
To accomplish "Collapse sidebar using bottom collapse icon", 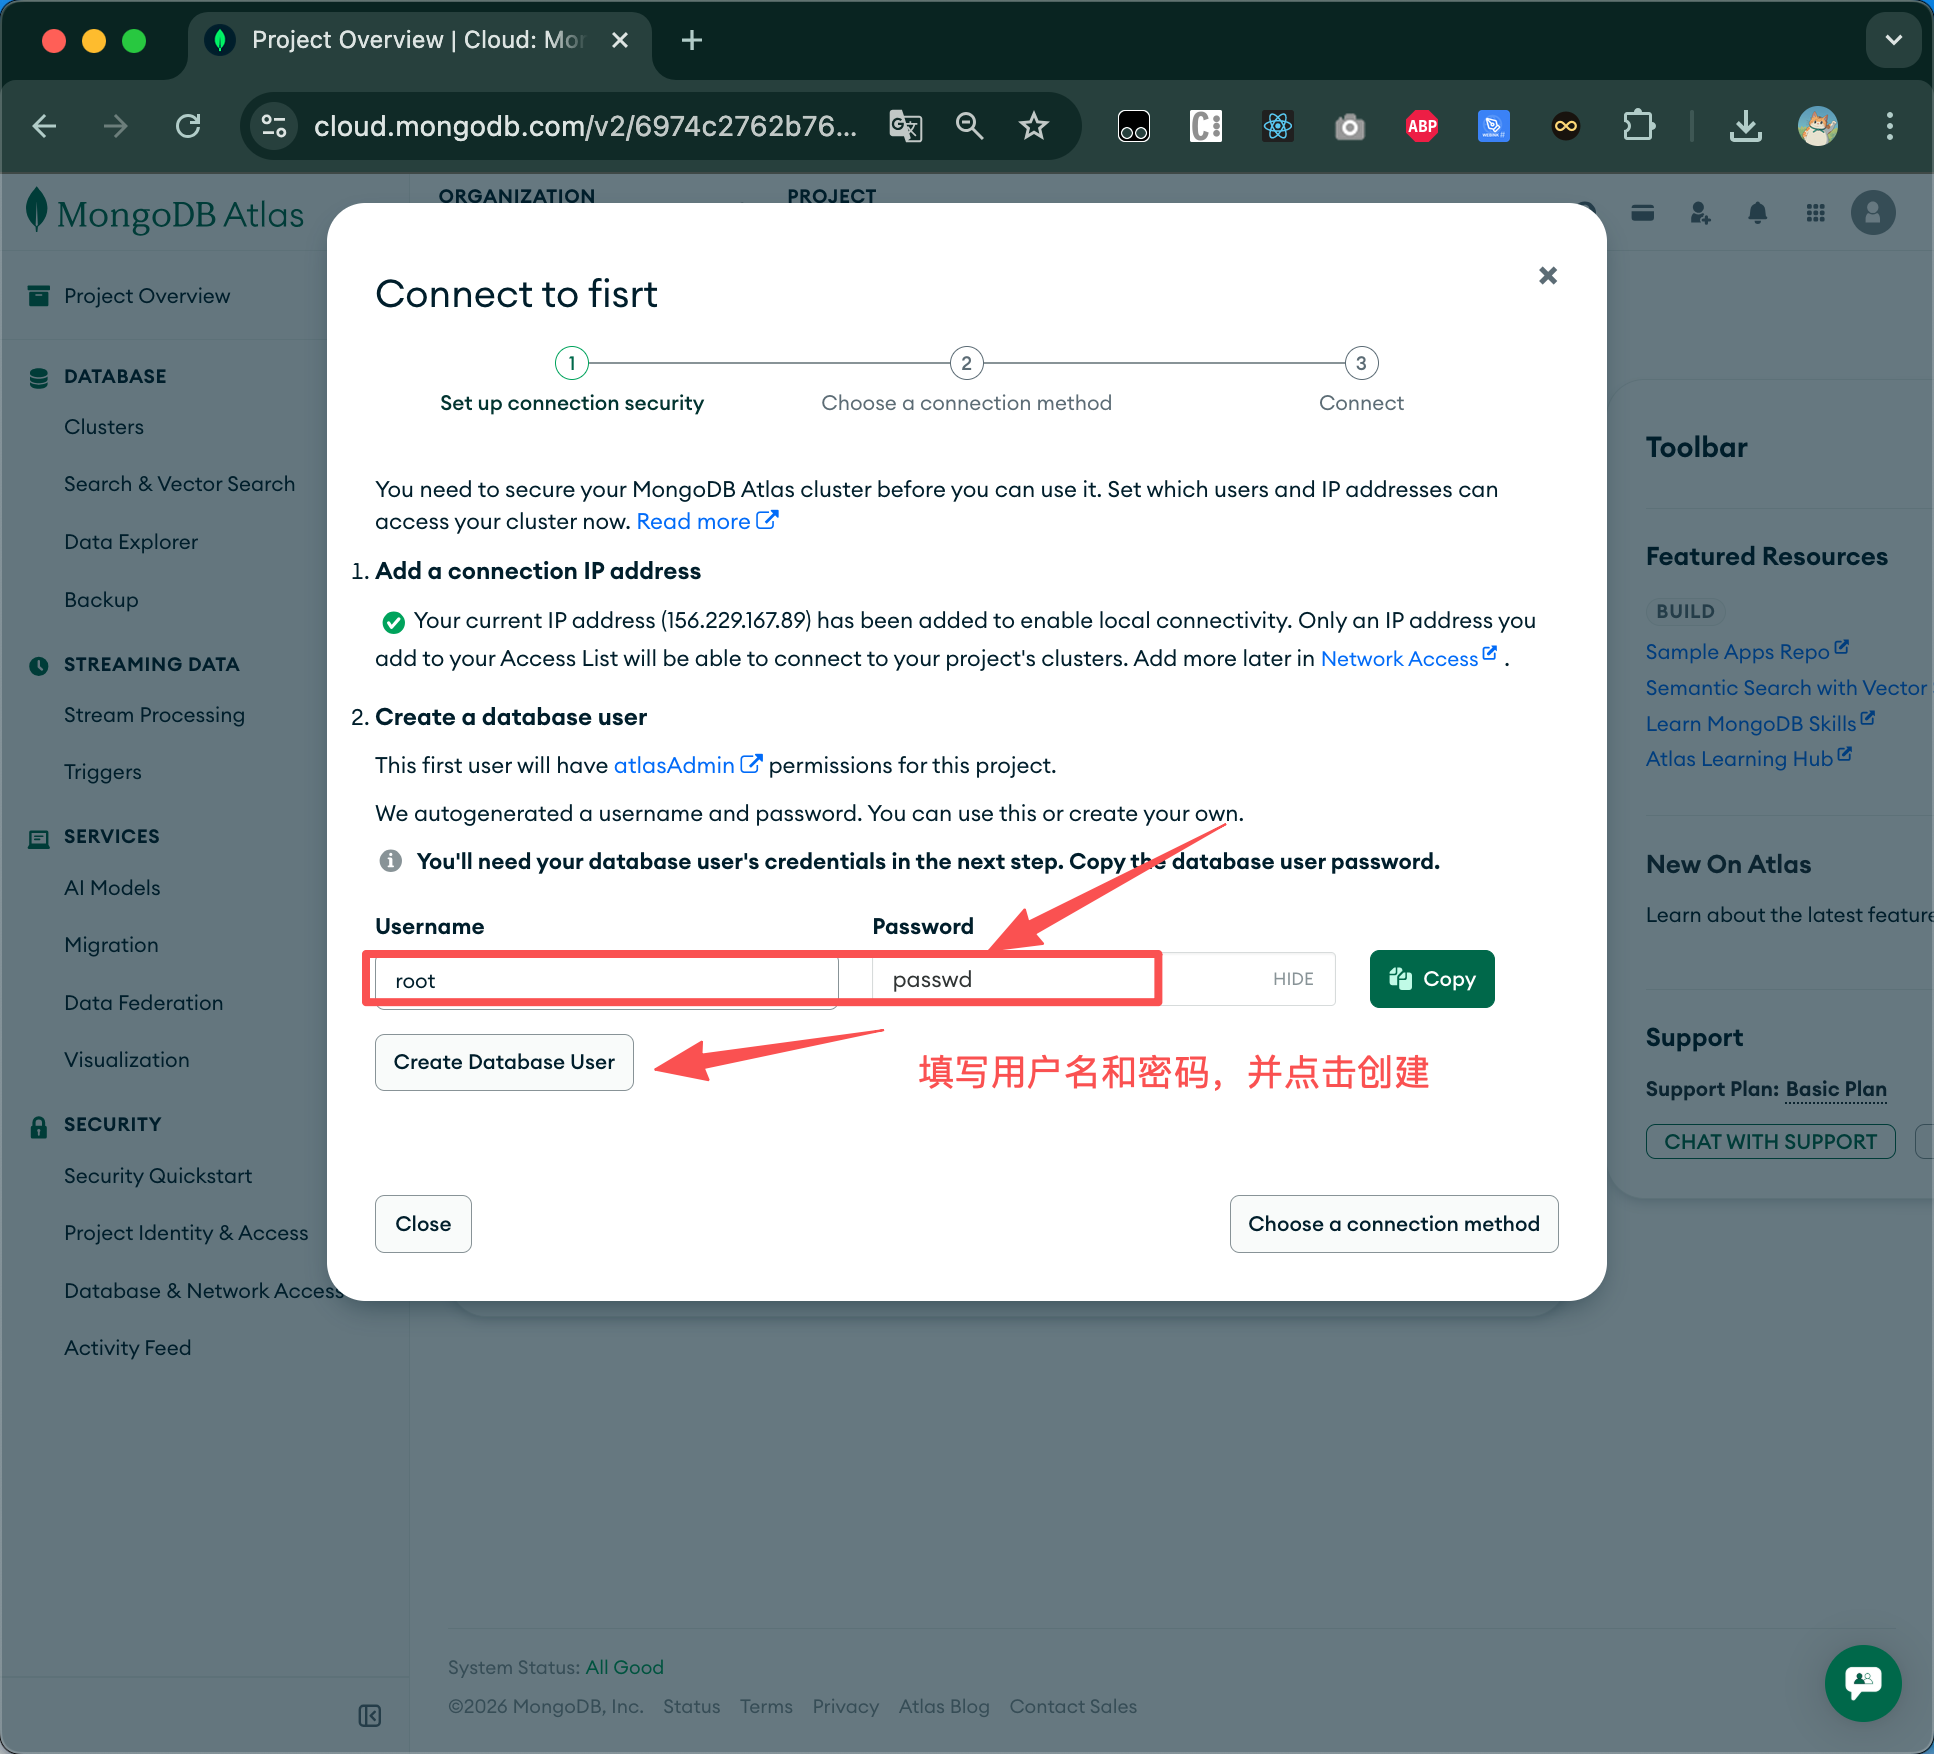I will click(369, 1716).
